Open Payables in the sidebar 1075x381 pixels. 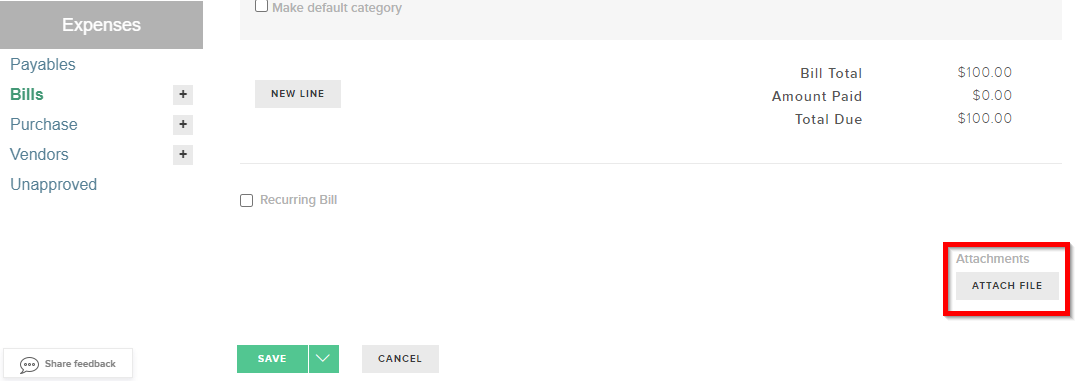[43, 64]
